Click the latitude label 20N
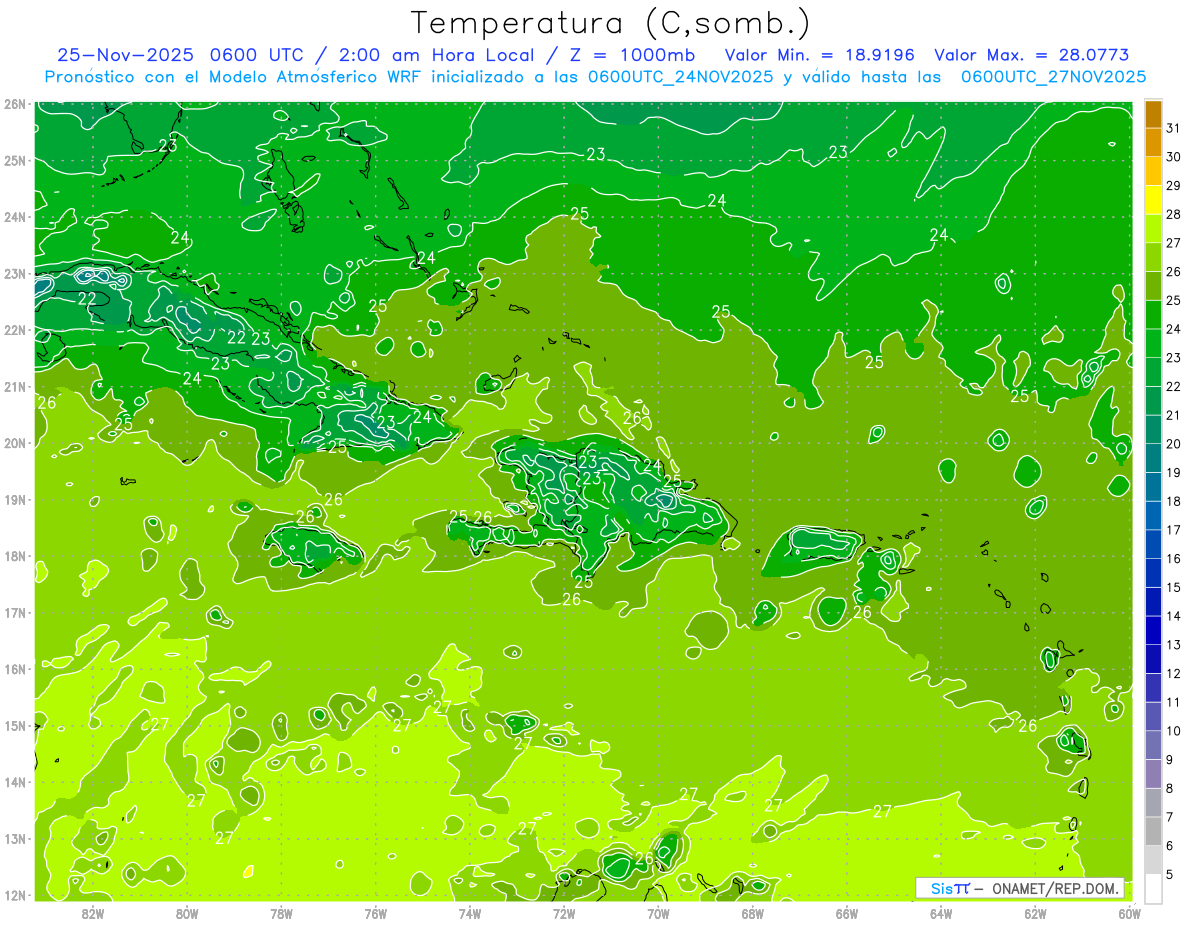Screen dimensions: 1200x927 [15, 443]
